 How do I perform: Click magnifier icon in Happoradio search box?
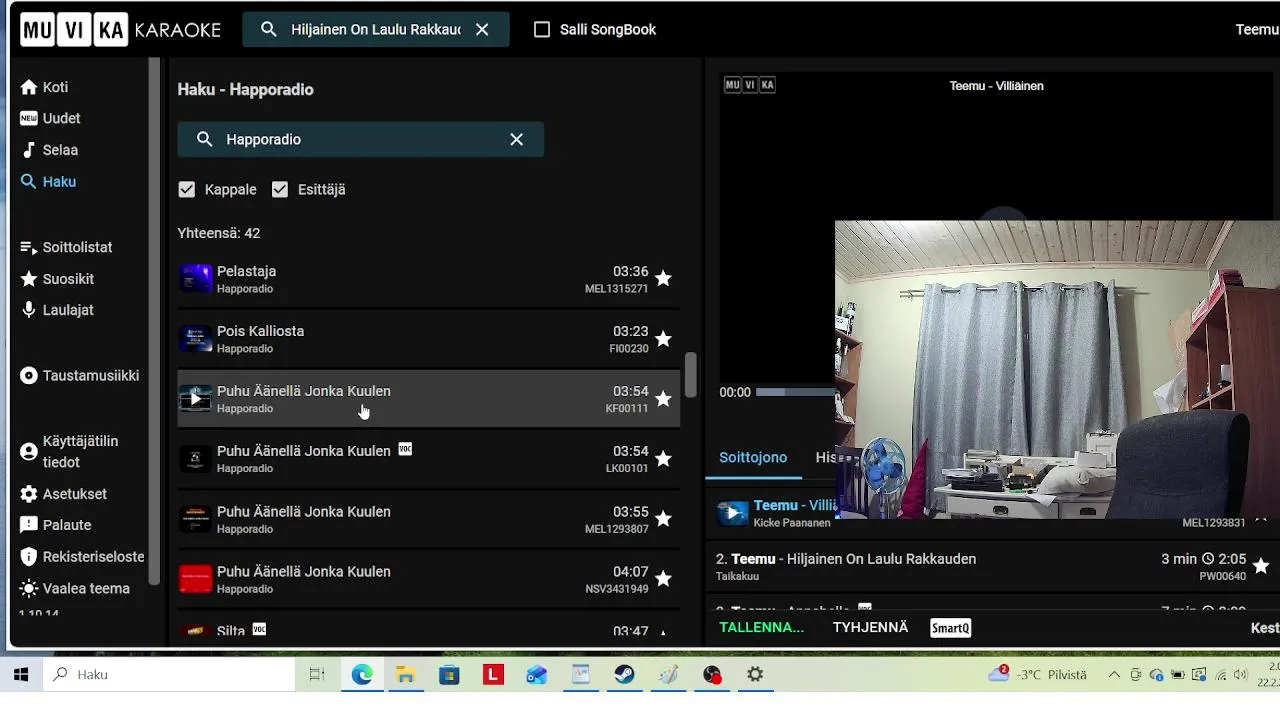(x=204, y=139)
